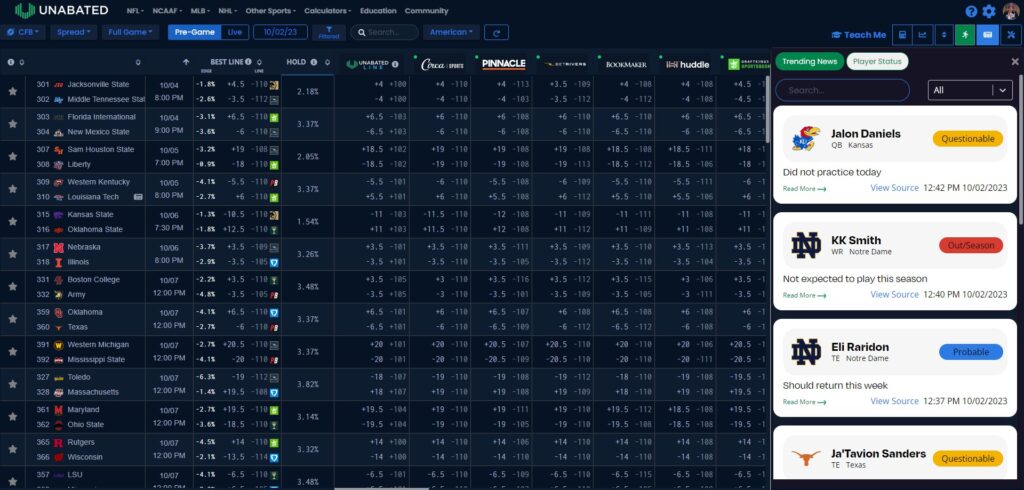The image size is (1024, 490).
Task: Expand the NFL menu
Action: point(136,11)
